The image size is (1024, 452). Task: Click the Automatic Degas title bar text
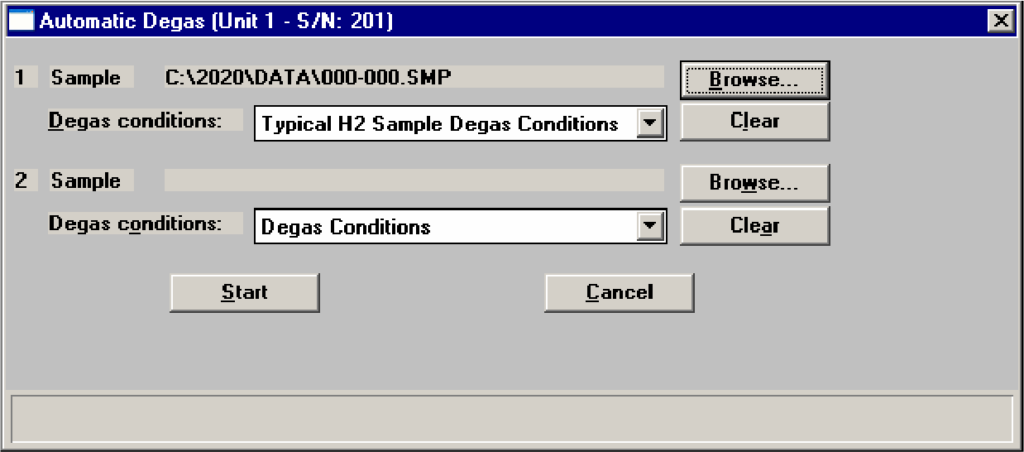215,20
